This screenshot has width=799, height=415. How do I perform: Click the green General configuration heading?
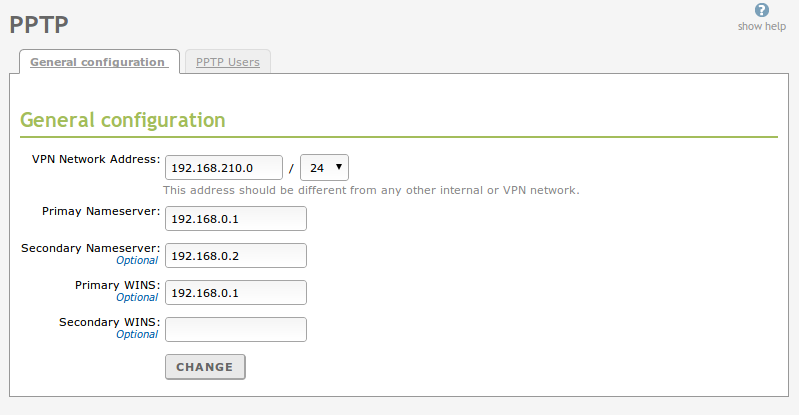(x=122, y=120)
